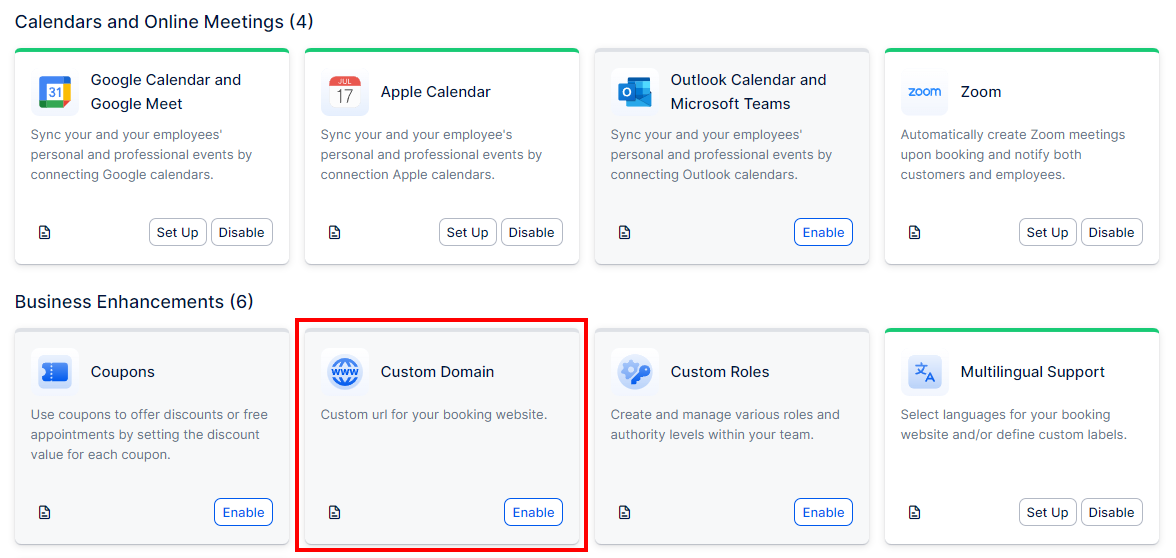Open documentation icon in Coupons card
This screenshot has width=1176, height=558.
(x=44, y=512)
